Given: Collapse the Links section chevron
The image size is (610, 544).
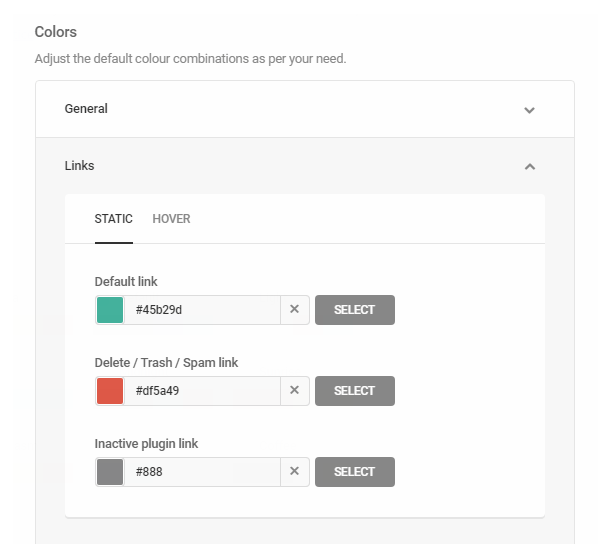Looking at the screenshot, I should point(529,167).
